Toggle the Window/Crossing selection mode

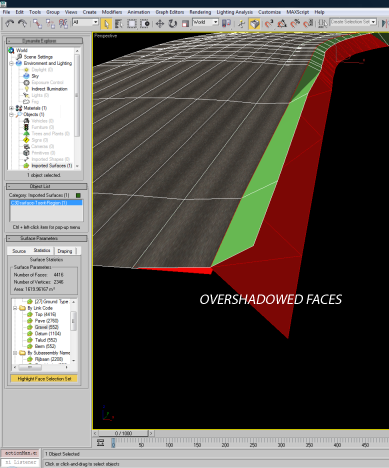point(145,24)
